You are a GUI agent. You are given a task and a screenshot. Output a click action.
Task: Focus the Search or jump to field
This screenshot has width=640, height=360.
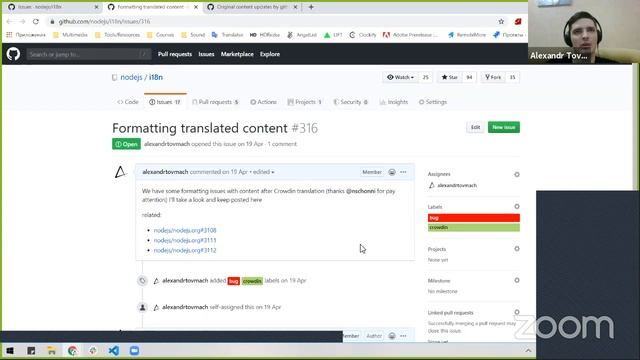click(x=89, y=54)
